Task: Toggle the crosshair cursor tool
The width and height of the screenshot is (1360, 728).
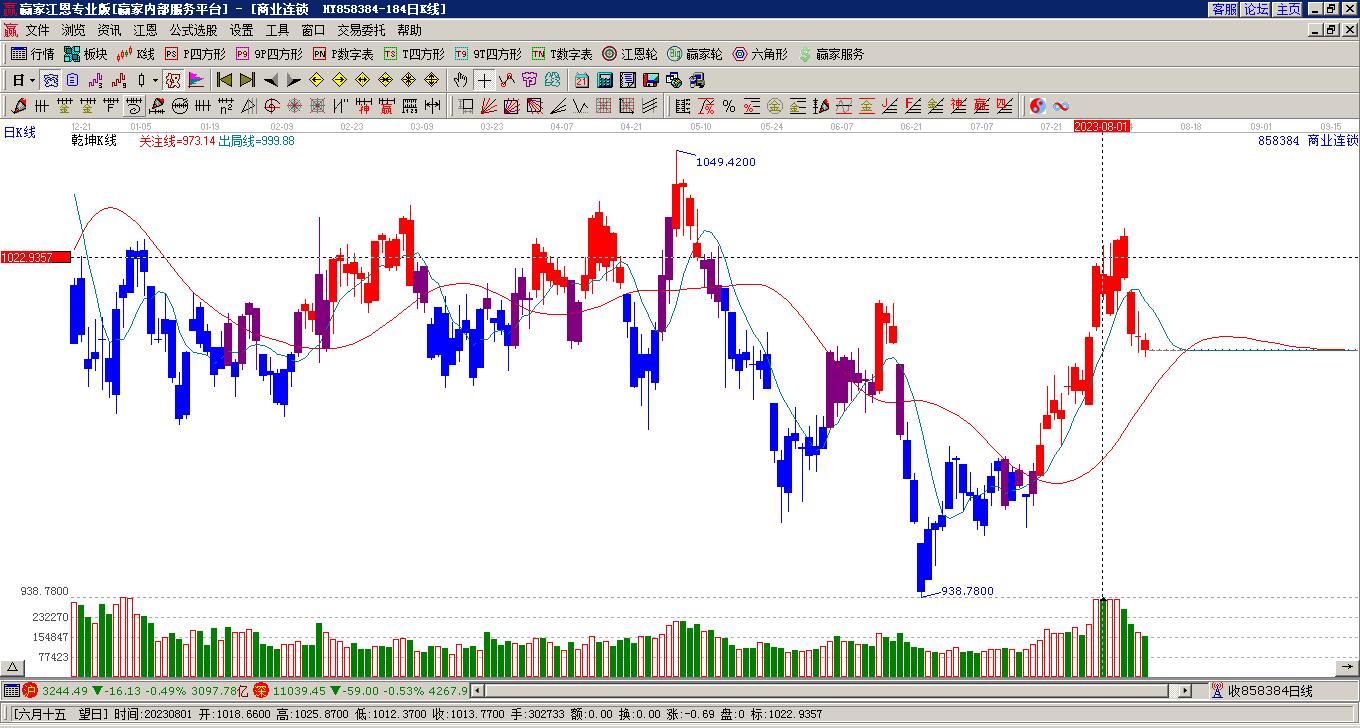Action: (x=484, y=80)
